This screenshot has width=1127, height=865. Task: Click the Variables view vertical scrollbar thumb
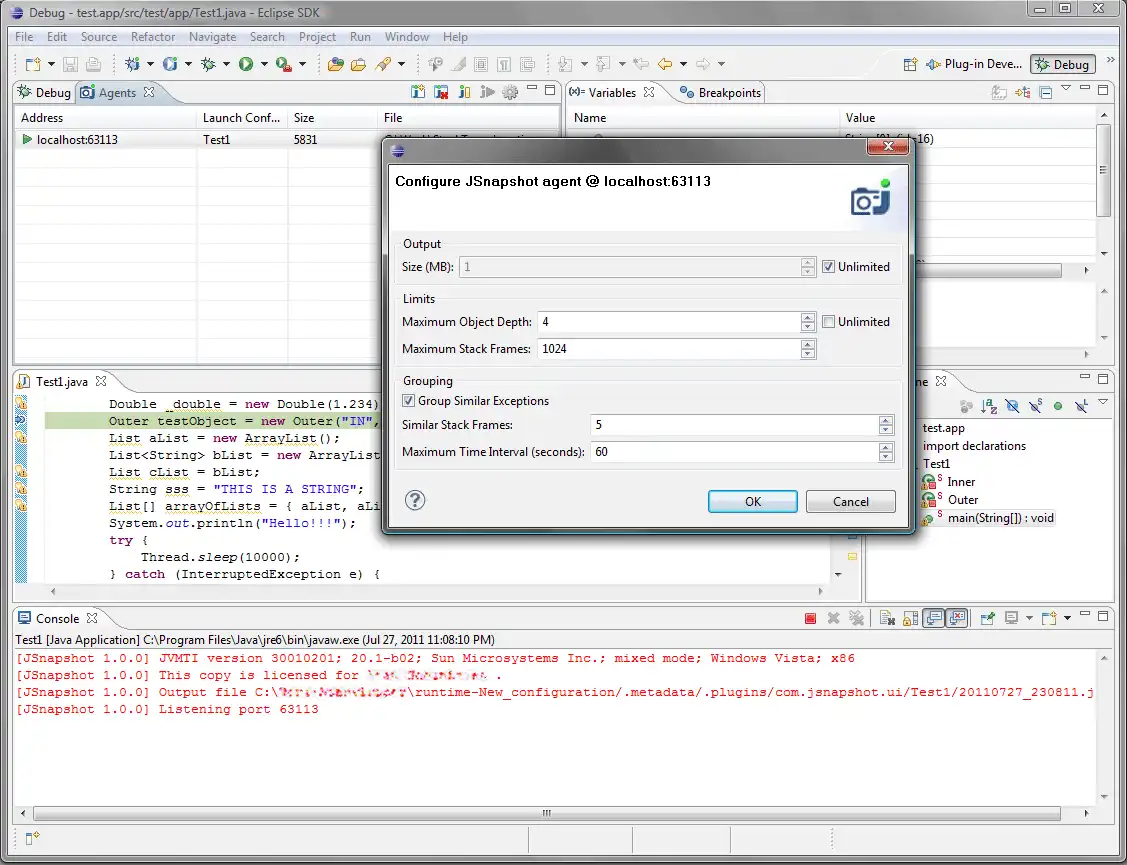point(1103,170)
